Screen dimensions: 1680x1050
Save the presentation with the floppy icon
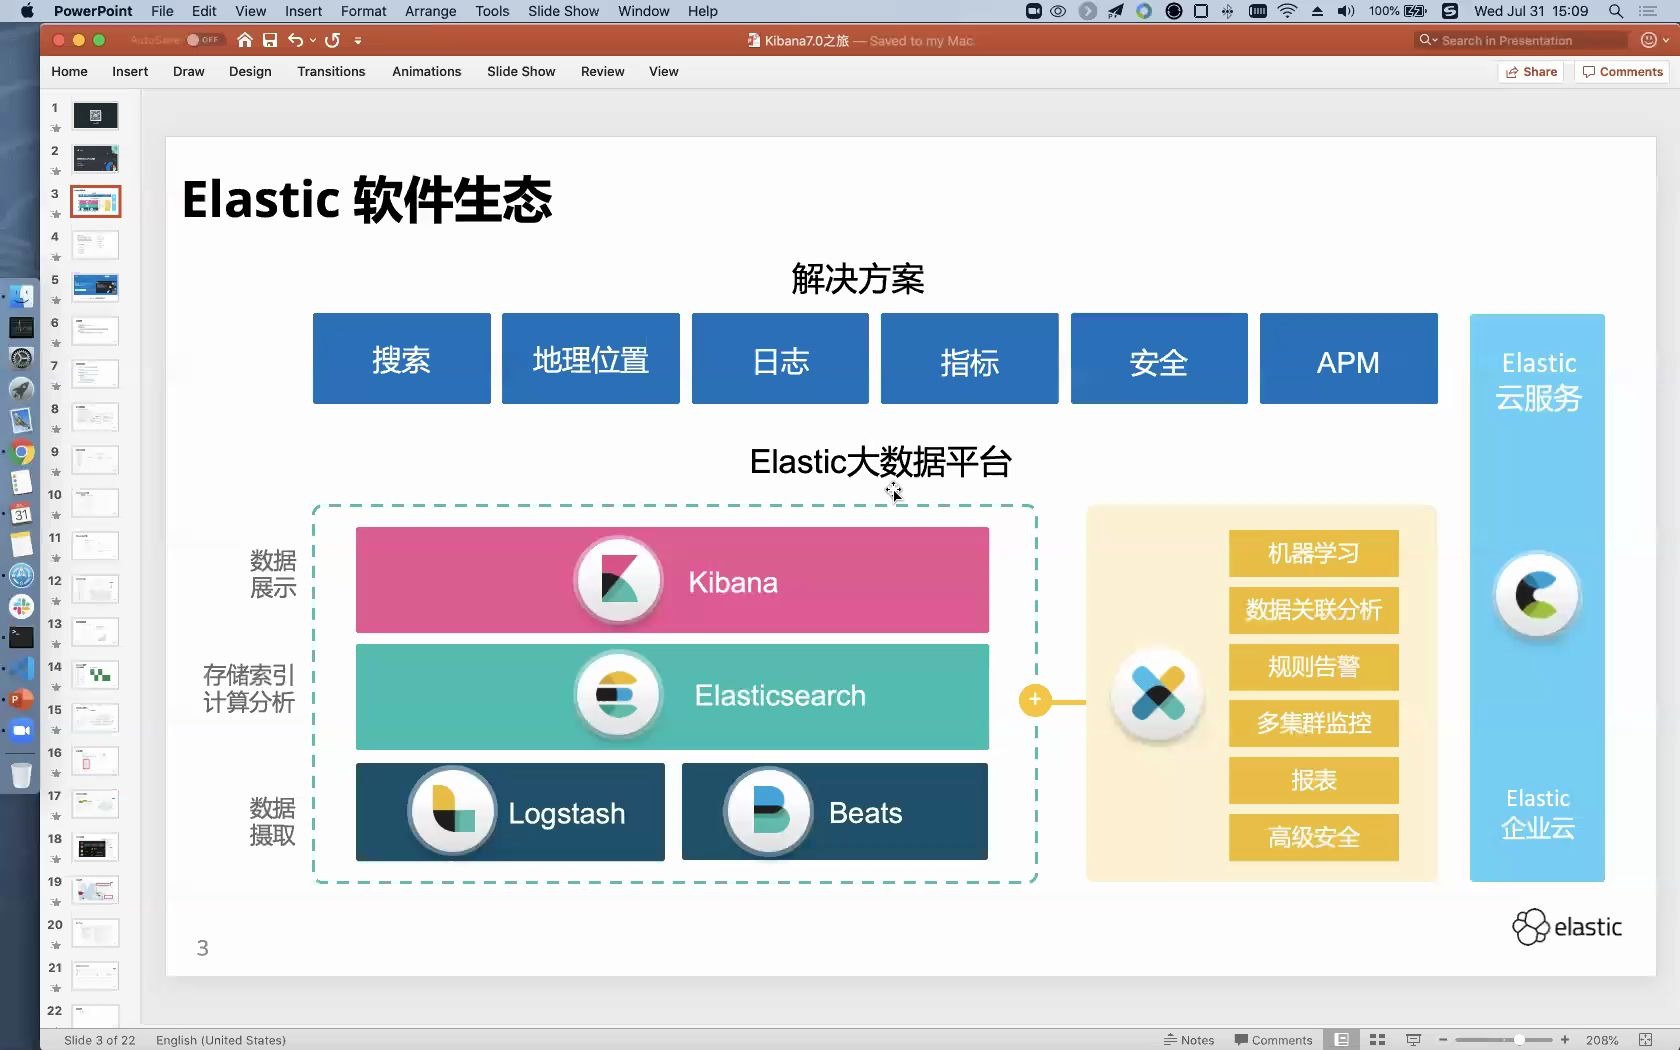270,40
